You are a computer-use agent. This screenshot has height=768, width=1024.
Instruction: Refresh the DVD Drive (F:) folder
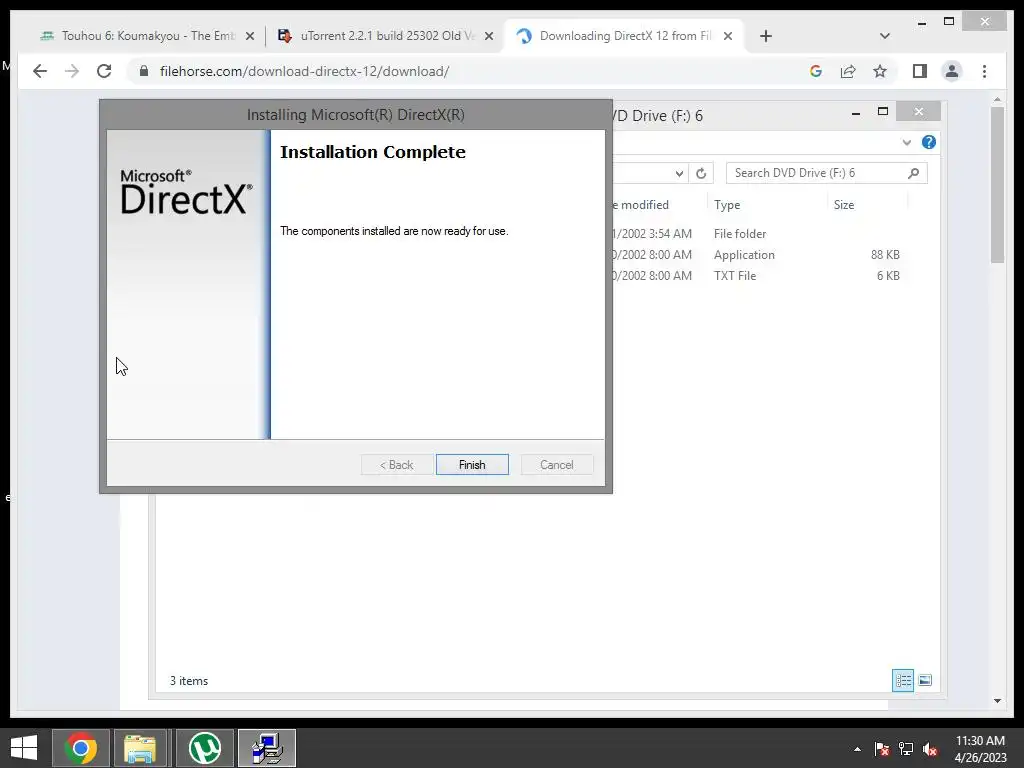tap(701, 173)
